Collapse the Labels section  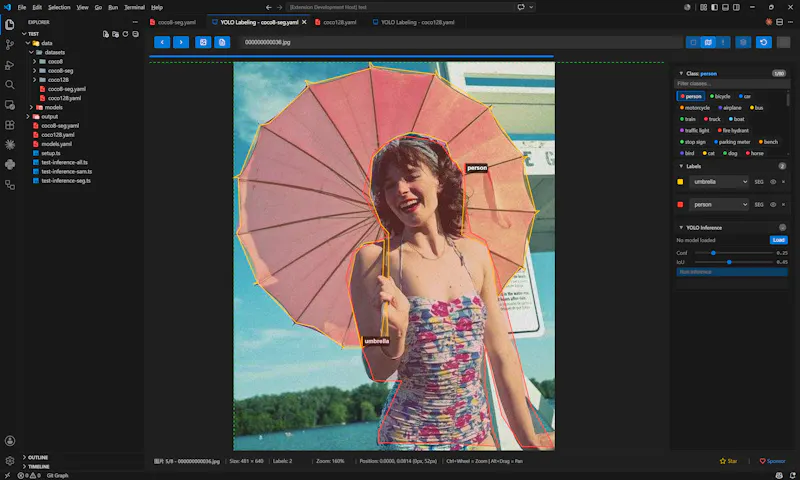coord(681,166)
